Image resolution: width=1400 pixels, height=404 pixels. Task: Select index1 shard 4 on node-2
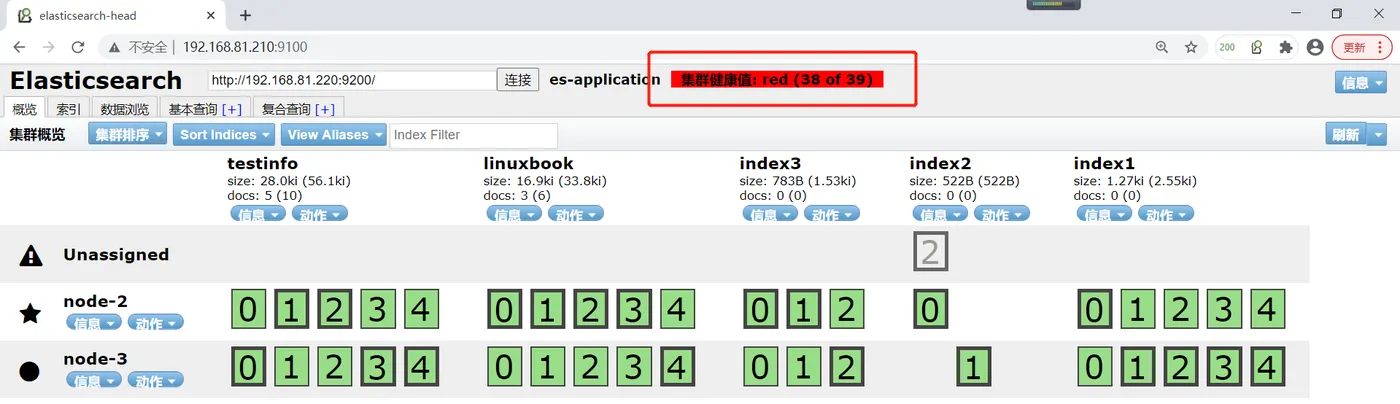(x=1266, y=310)
